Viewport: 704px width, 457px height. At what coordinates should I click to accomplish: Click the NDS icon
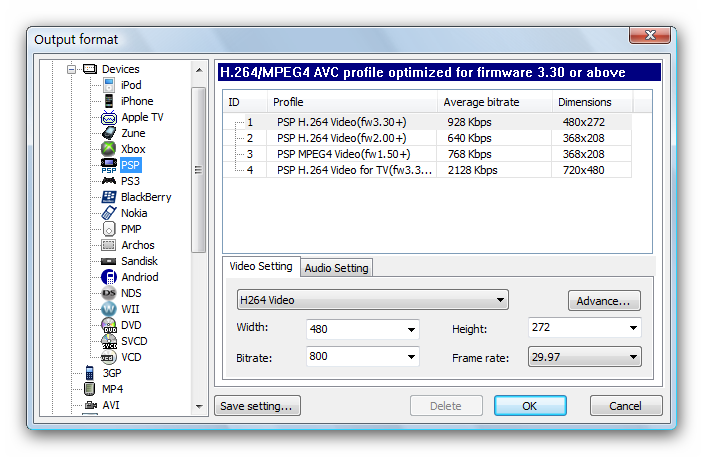(x=109, y=293)
